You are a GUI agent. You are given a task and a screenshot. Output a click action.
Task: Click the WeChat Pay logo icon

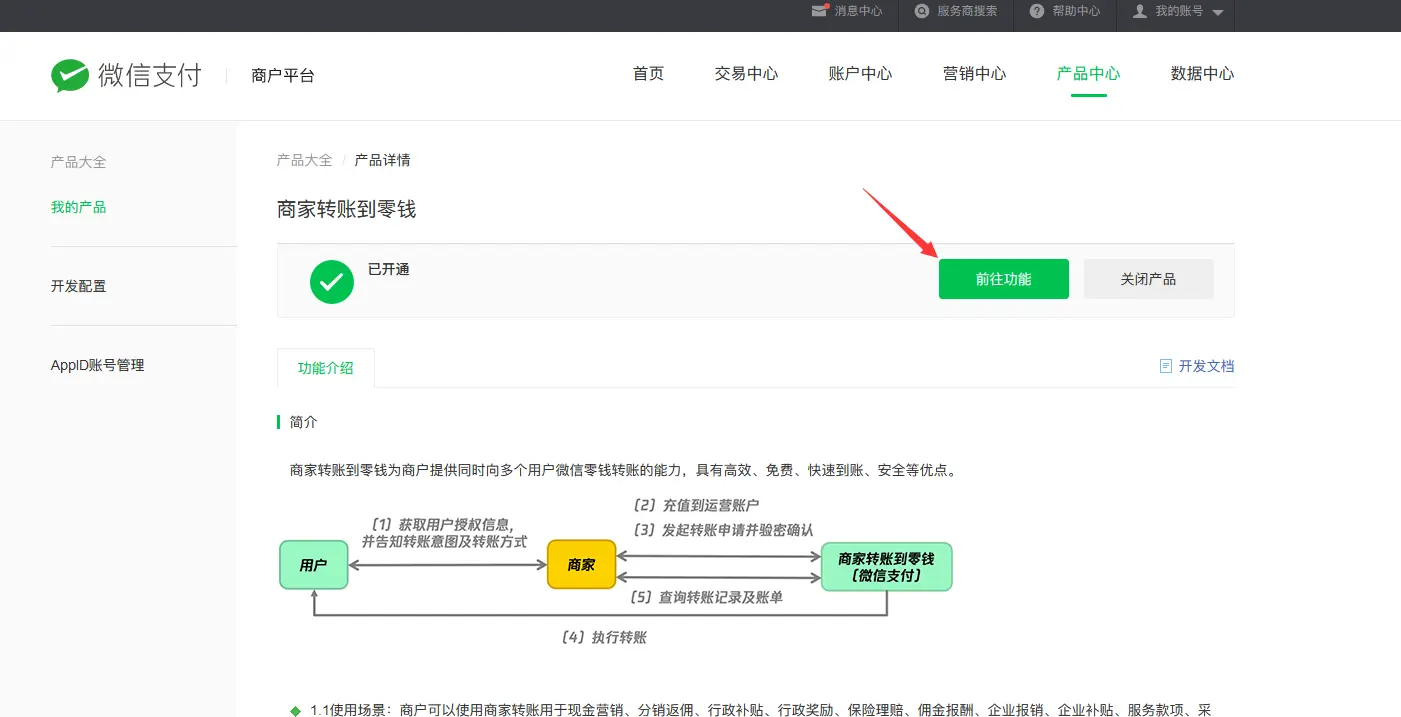point(70,75)
